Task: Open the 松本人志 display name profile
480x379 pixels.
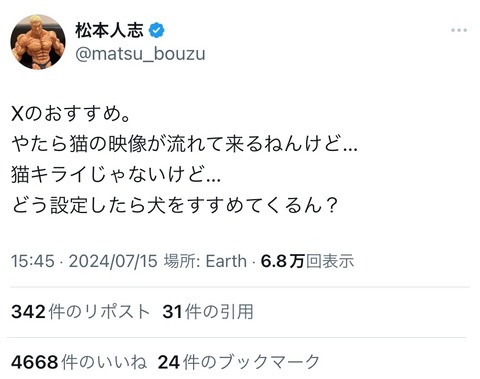Action: pos(109,30)
